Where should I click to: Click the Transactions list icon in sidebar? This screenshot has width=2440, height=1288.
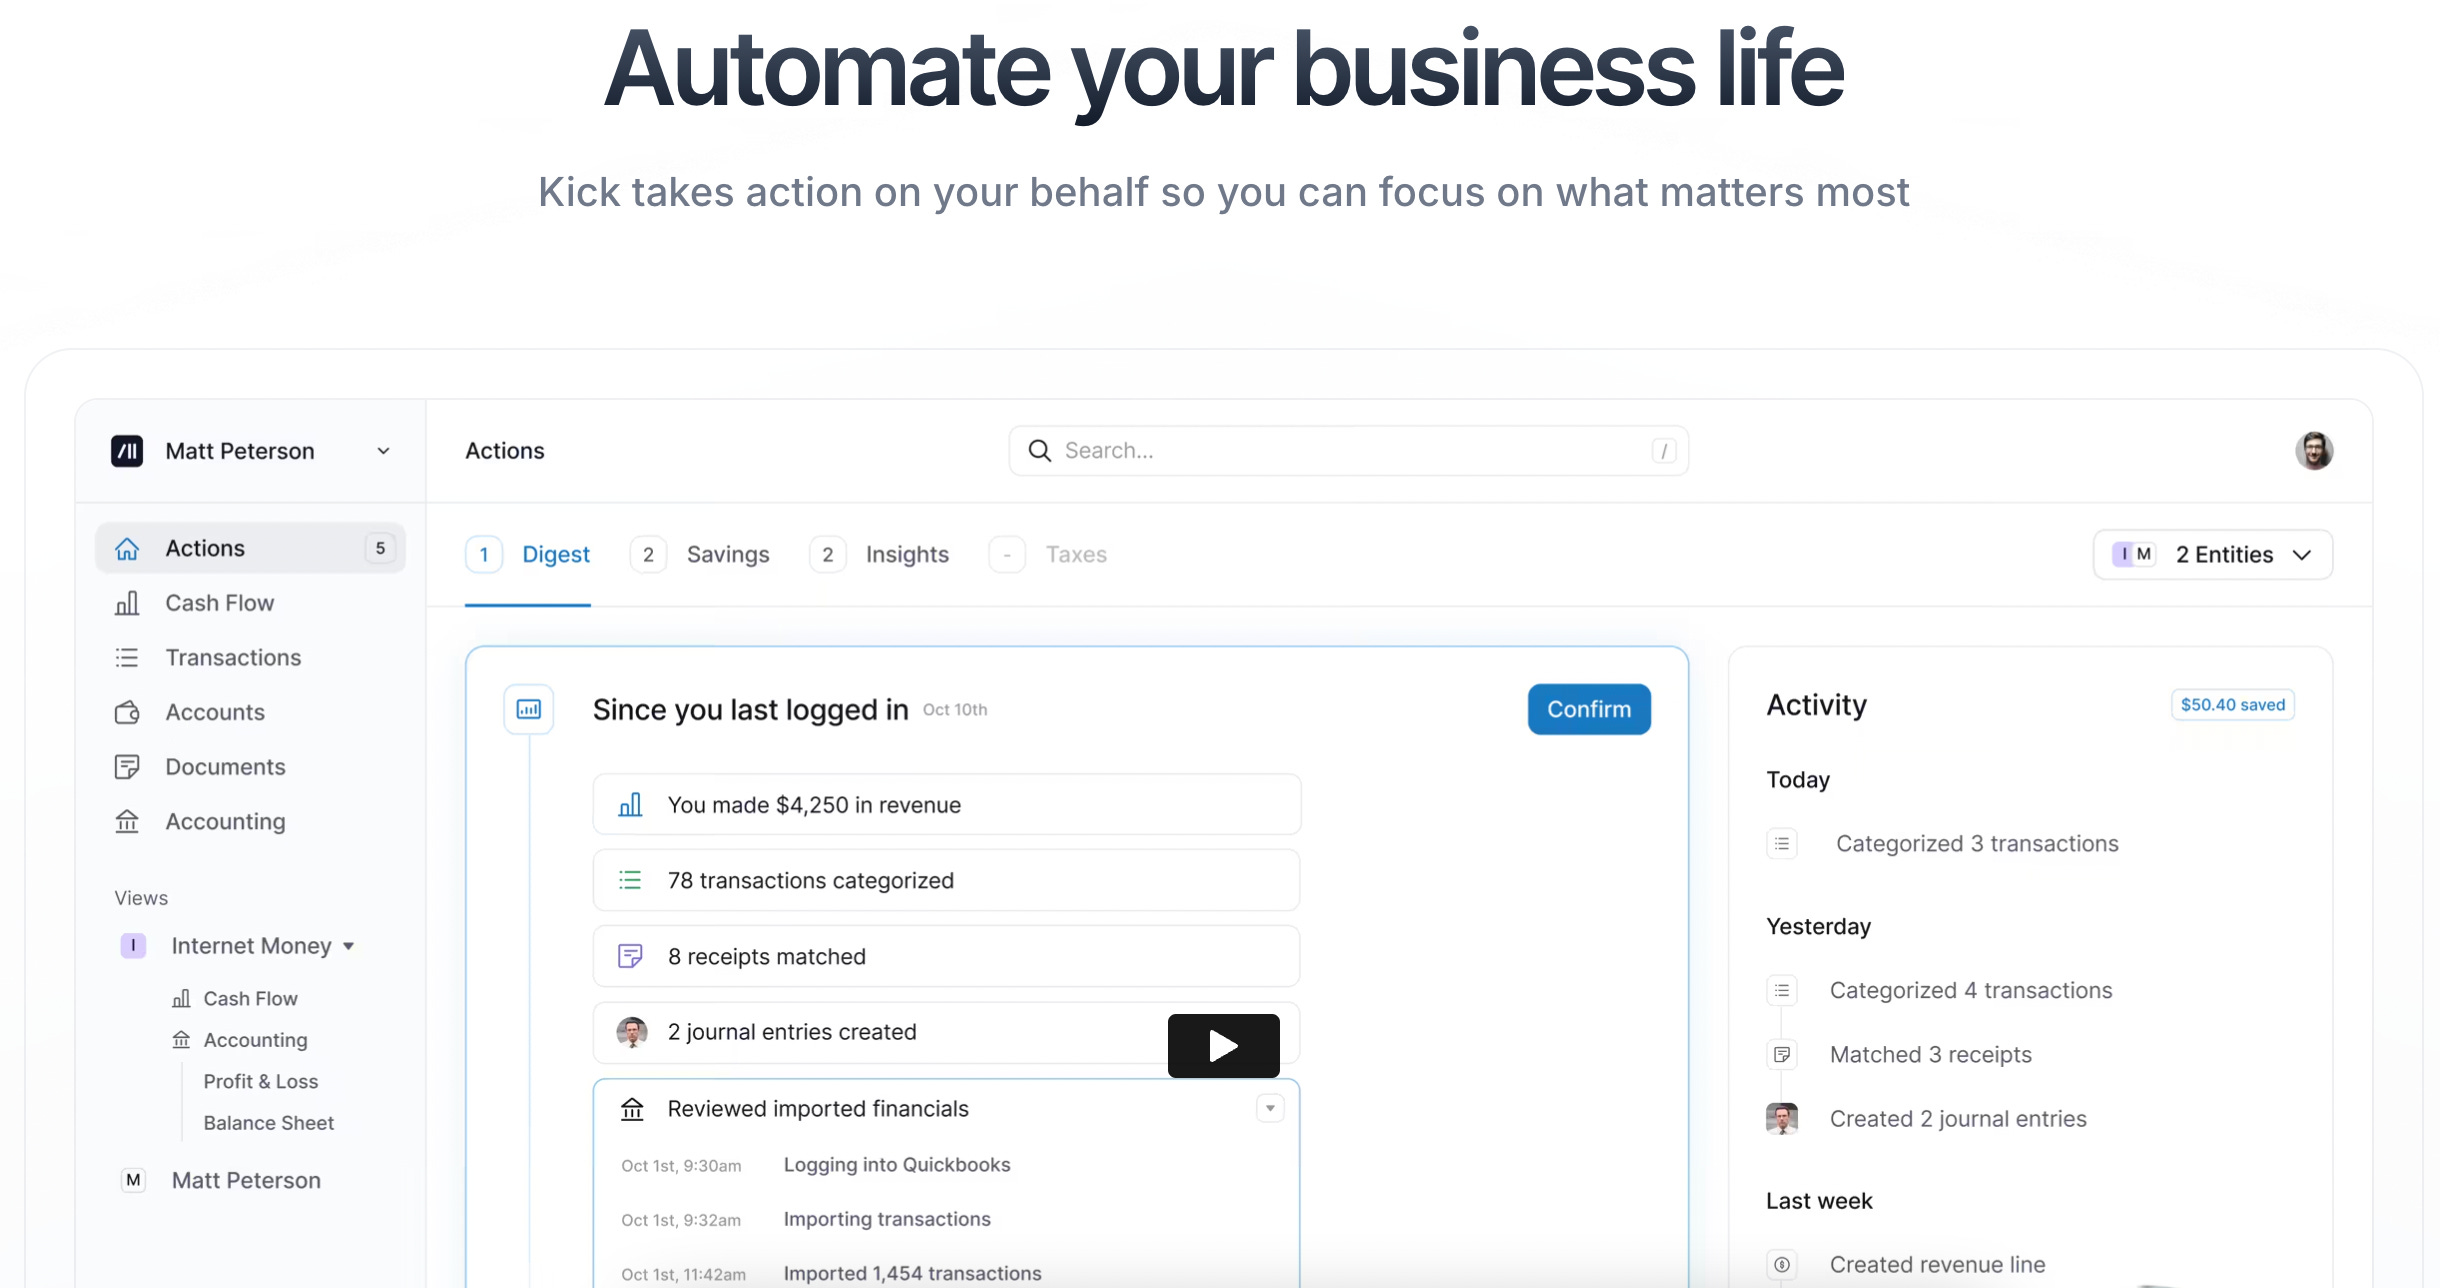[x=127, y=657]
